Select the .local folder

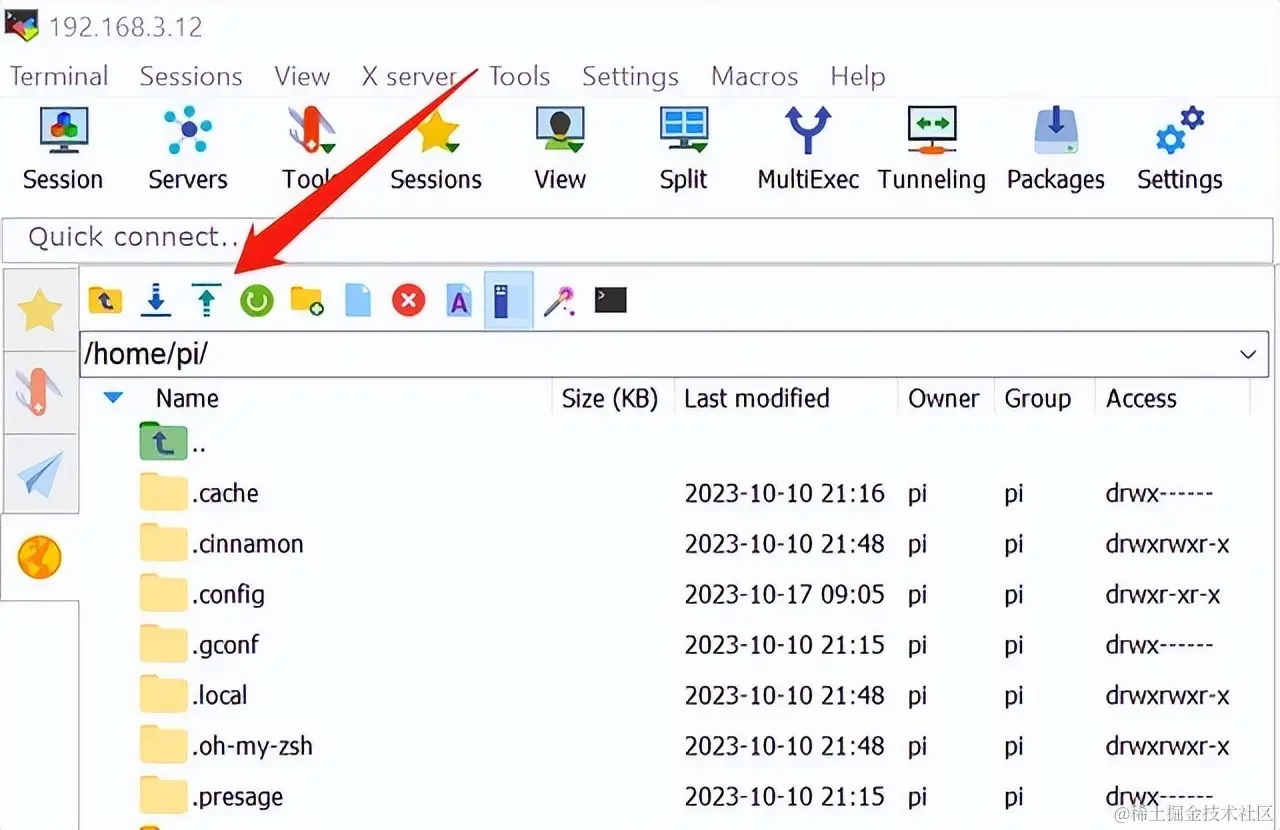[x=193, y=695]
